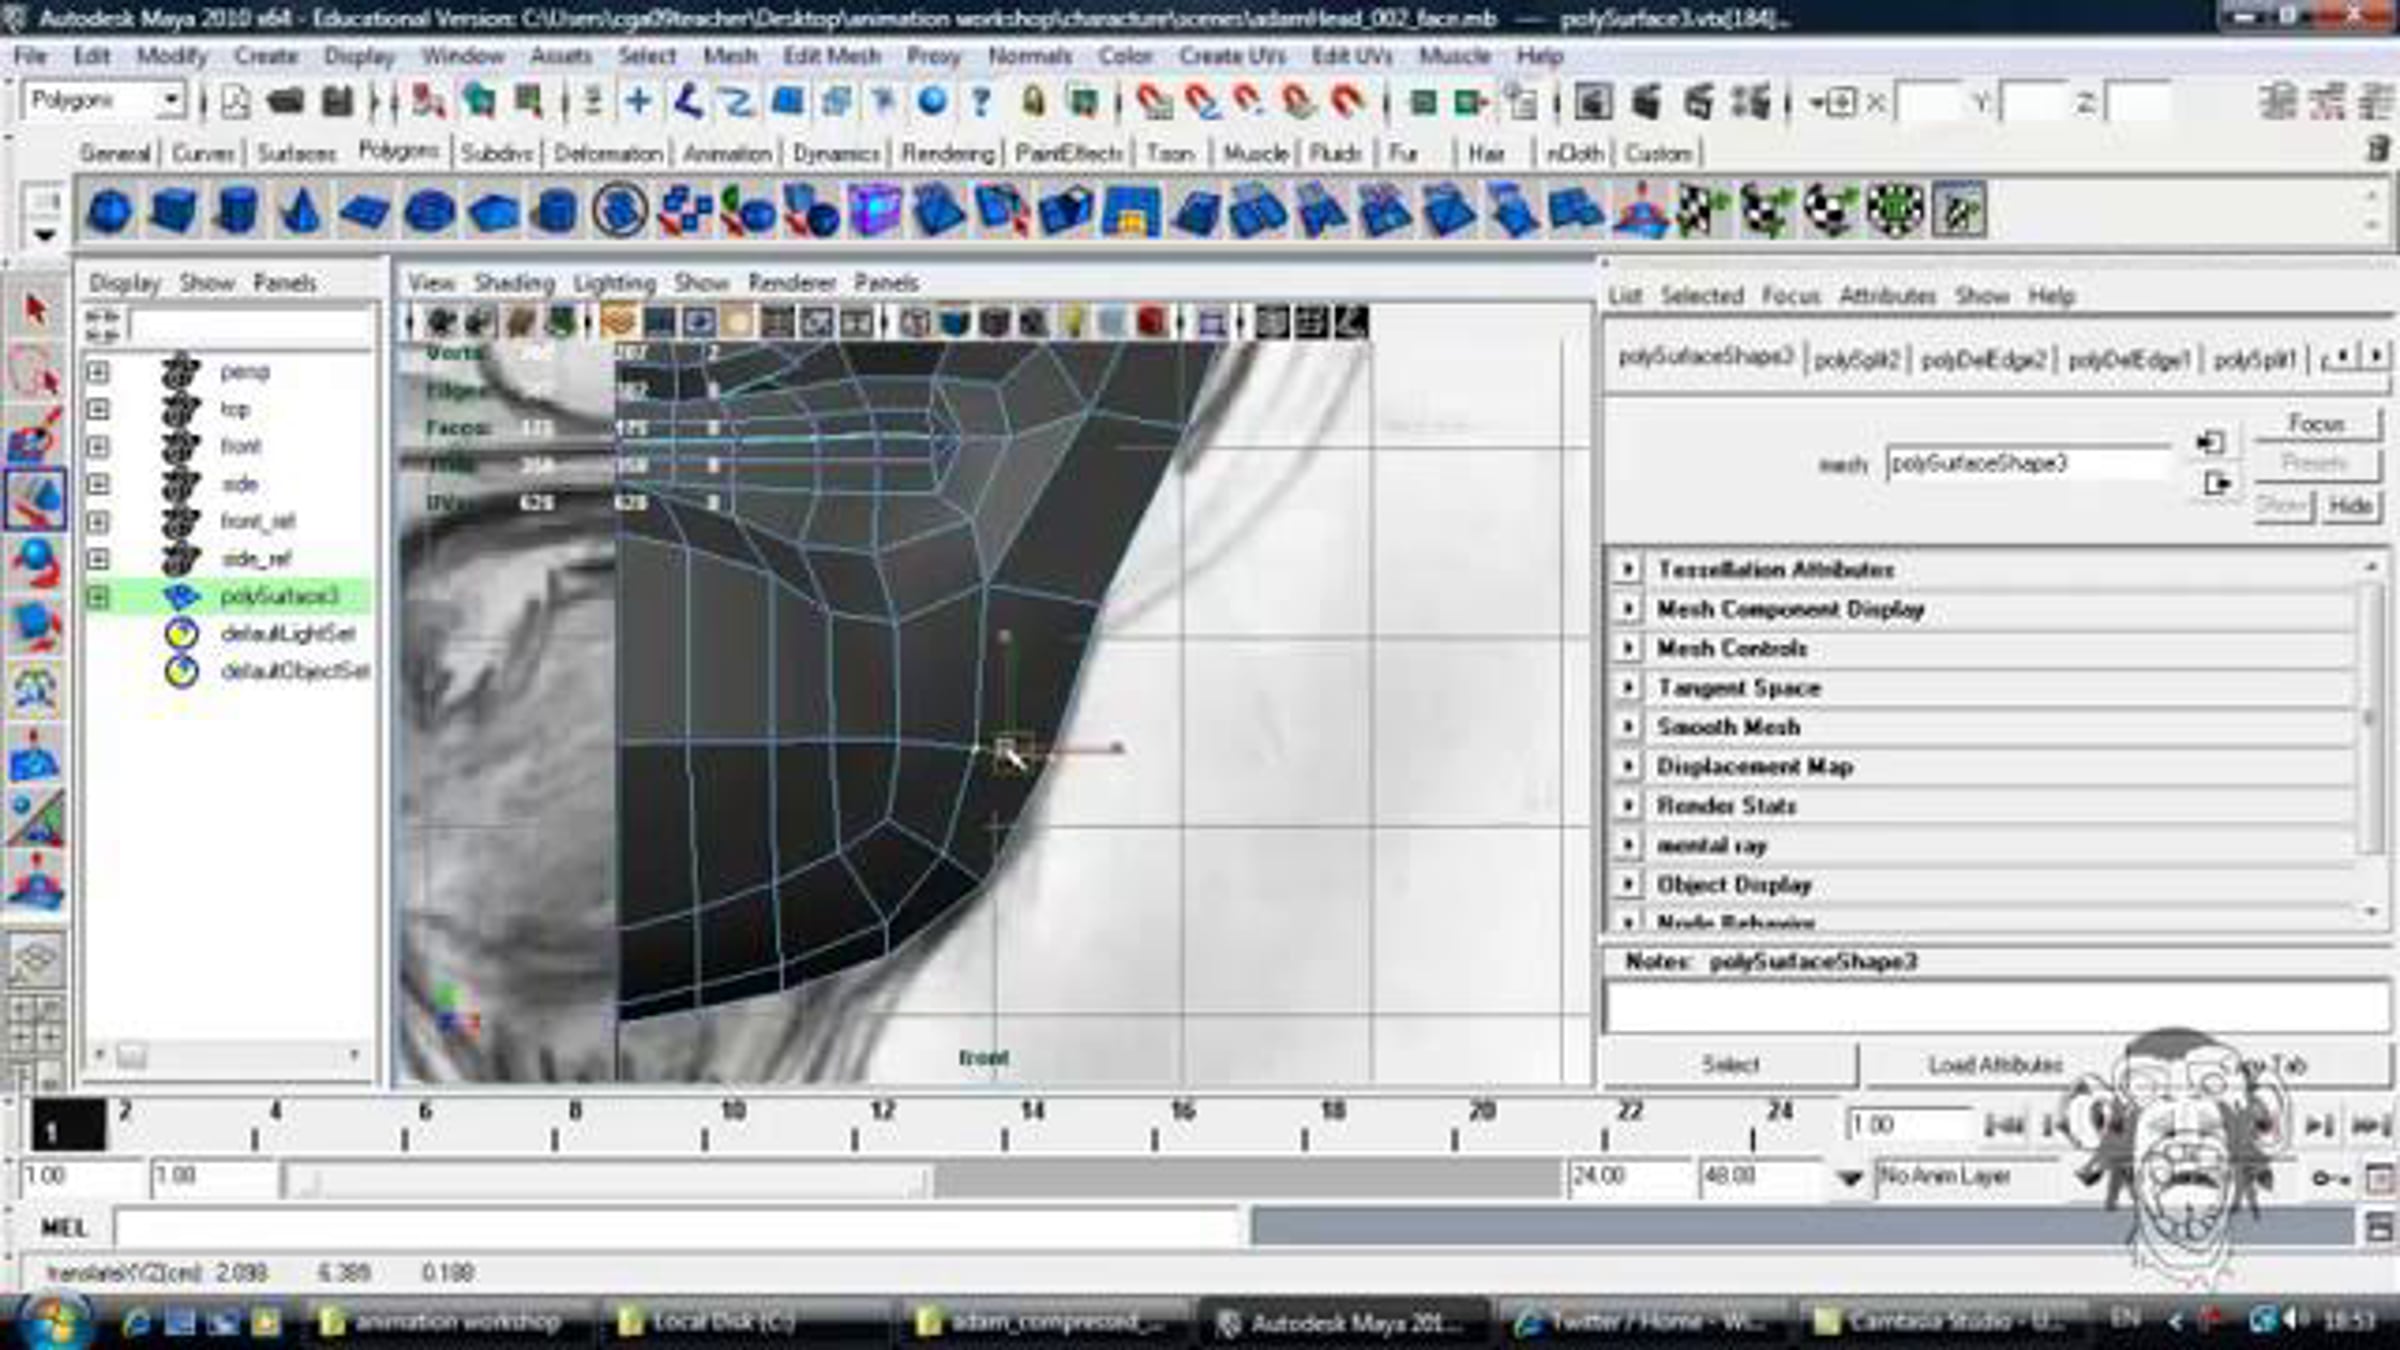Toggle viewport lighting bulb icon

[1072, 322]
